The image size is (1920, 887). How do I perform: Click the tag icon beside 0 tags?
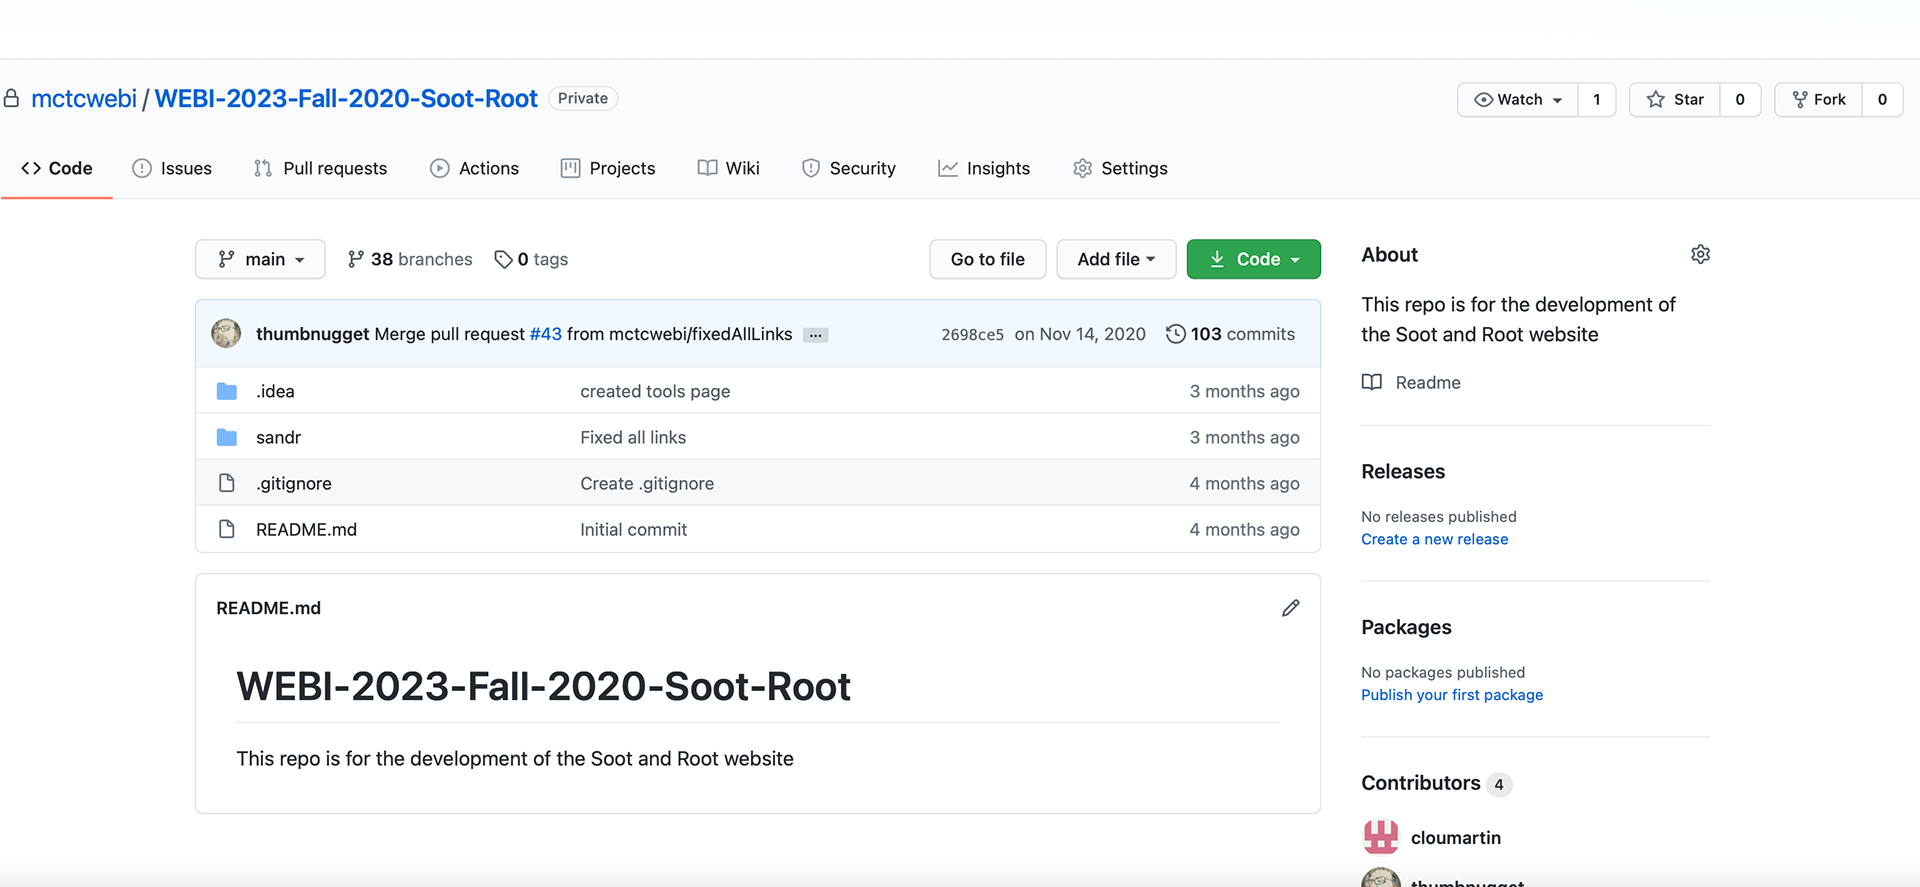tap(503, 259)
